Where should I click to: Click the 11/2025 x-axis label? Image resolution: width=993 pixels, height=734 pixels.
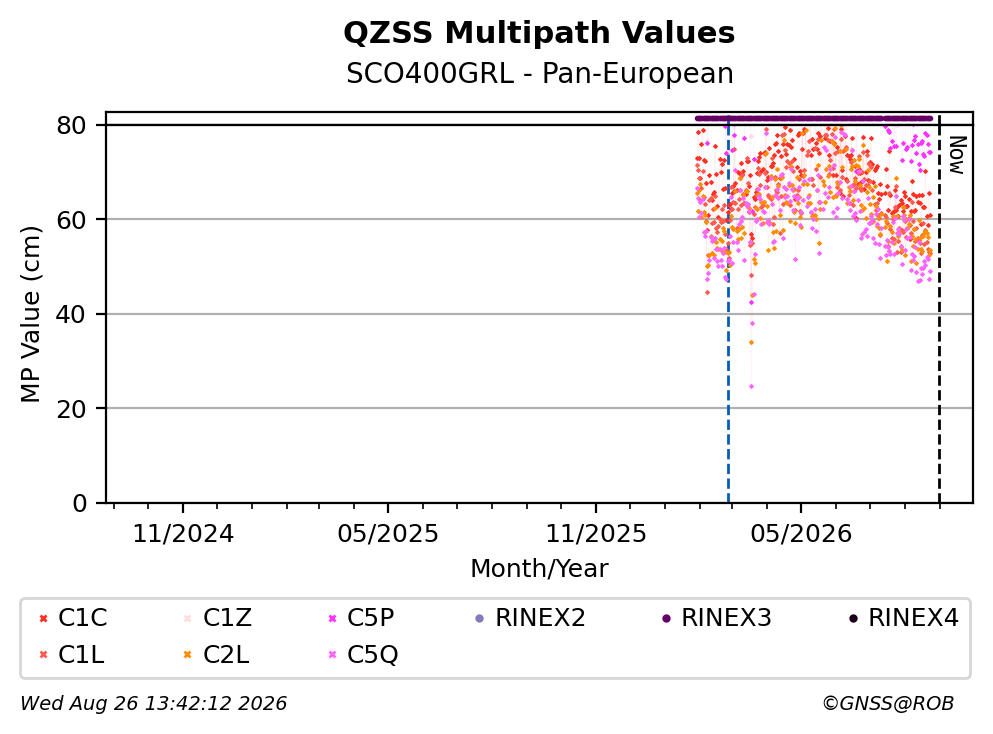[596, 534]
